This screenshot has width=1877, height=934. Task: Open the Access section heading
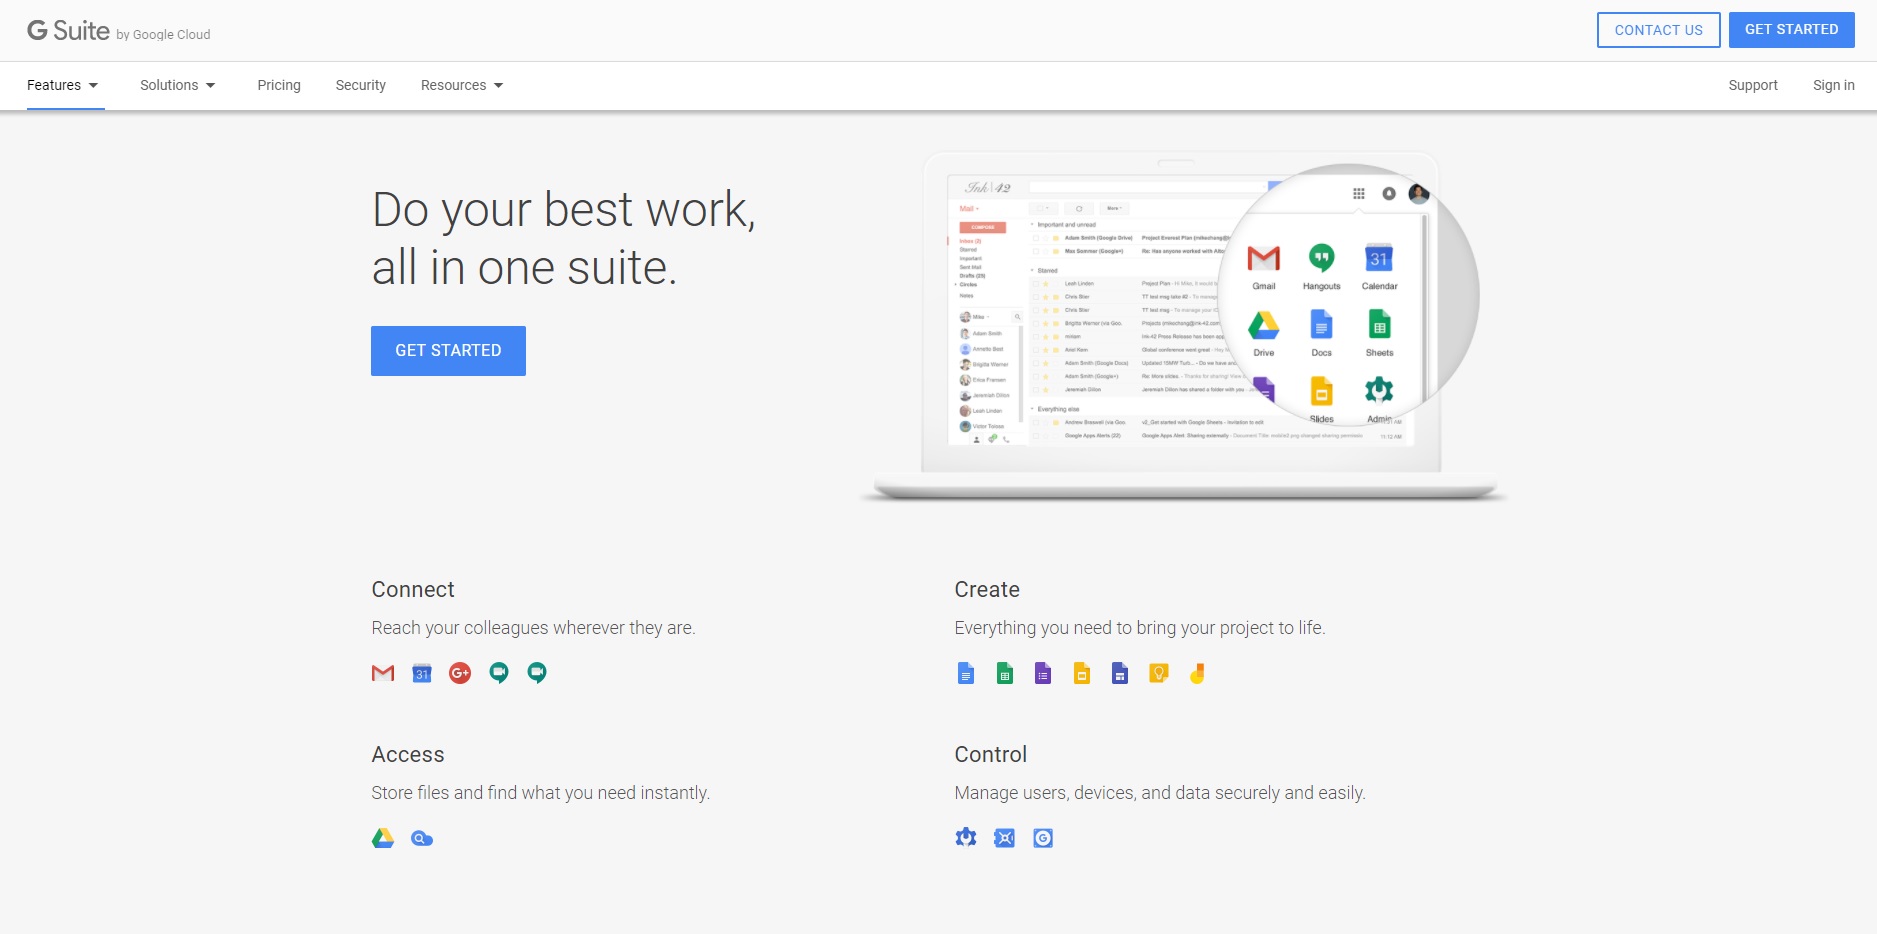pyautogui.click(x=408, y=755)
